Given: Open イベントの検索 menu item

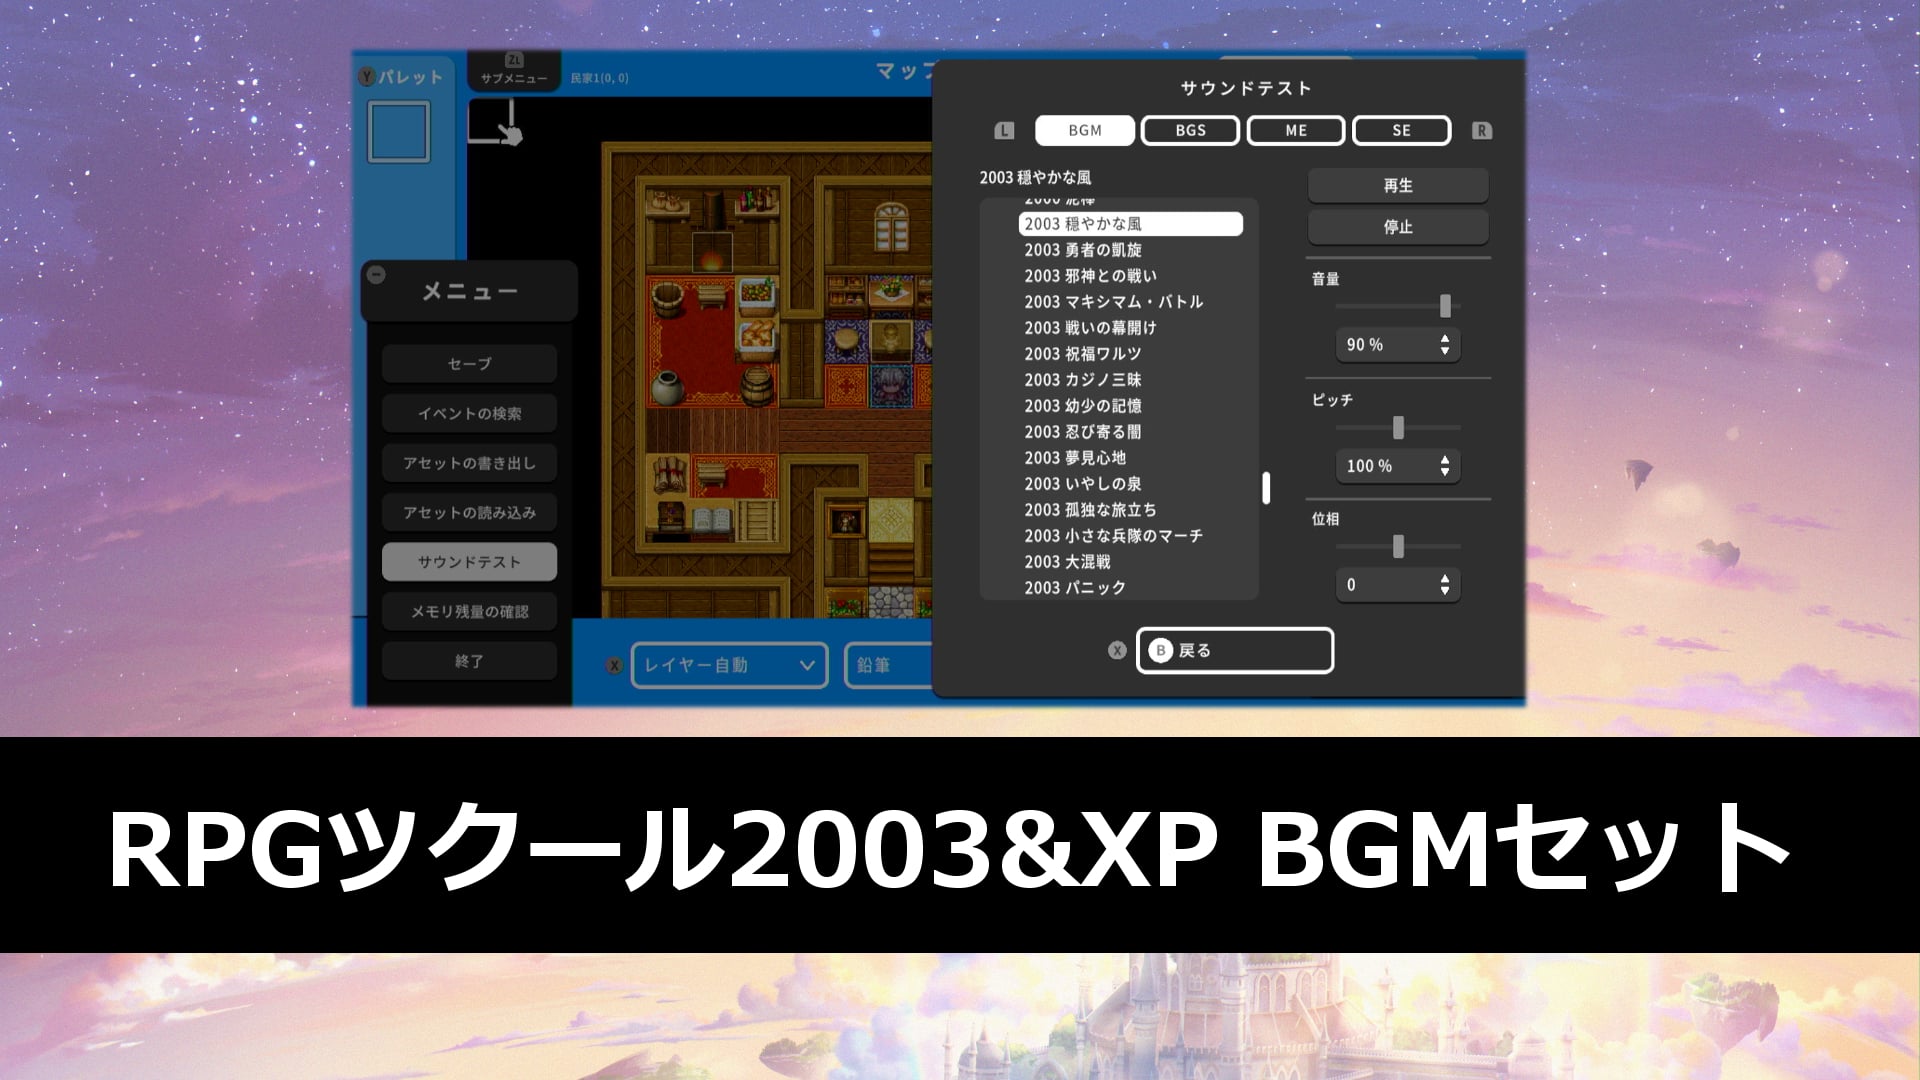Looking at the screenshot, I should coord(469,413).
